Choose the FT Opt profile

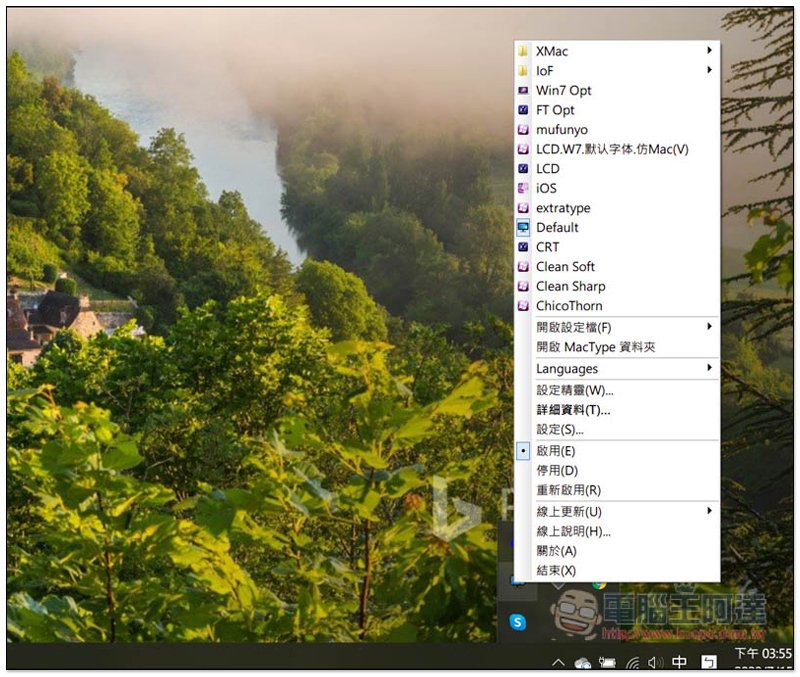(617, 110)
